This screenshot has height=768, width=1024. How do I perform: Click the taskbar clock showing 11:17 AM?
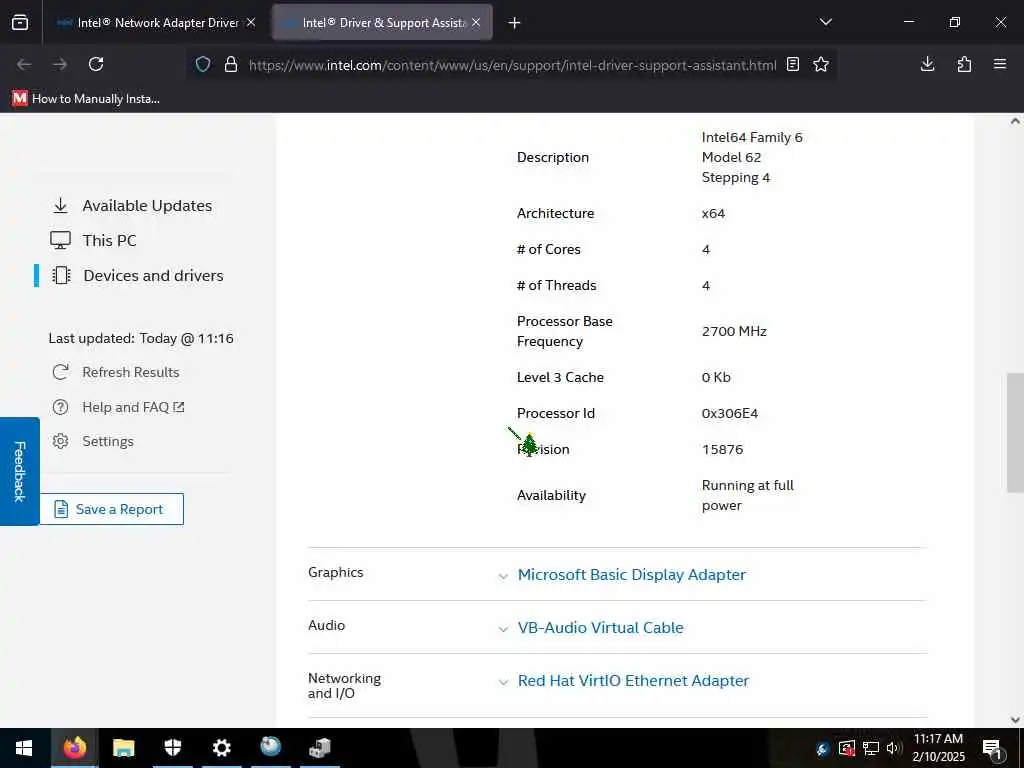tap(938, 748)
